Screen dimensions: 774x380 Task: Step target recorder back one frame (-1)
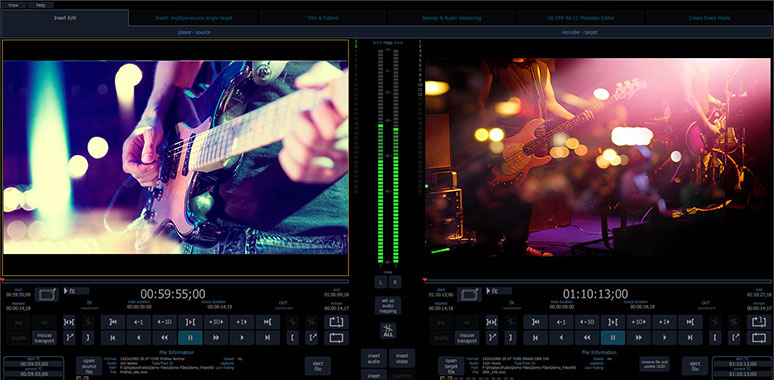point(561,322)
